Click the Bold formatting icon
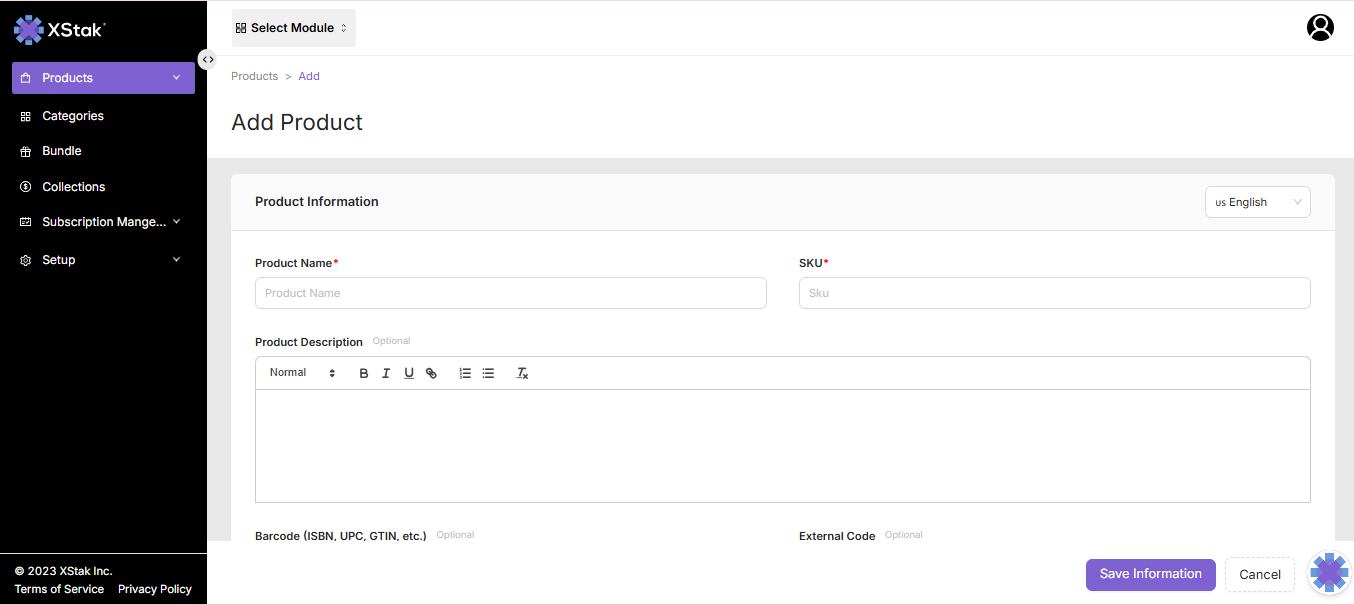Image resolution: width=1354 pixels, height=604 pixels. [x=364, y=373]
